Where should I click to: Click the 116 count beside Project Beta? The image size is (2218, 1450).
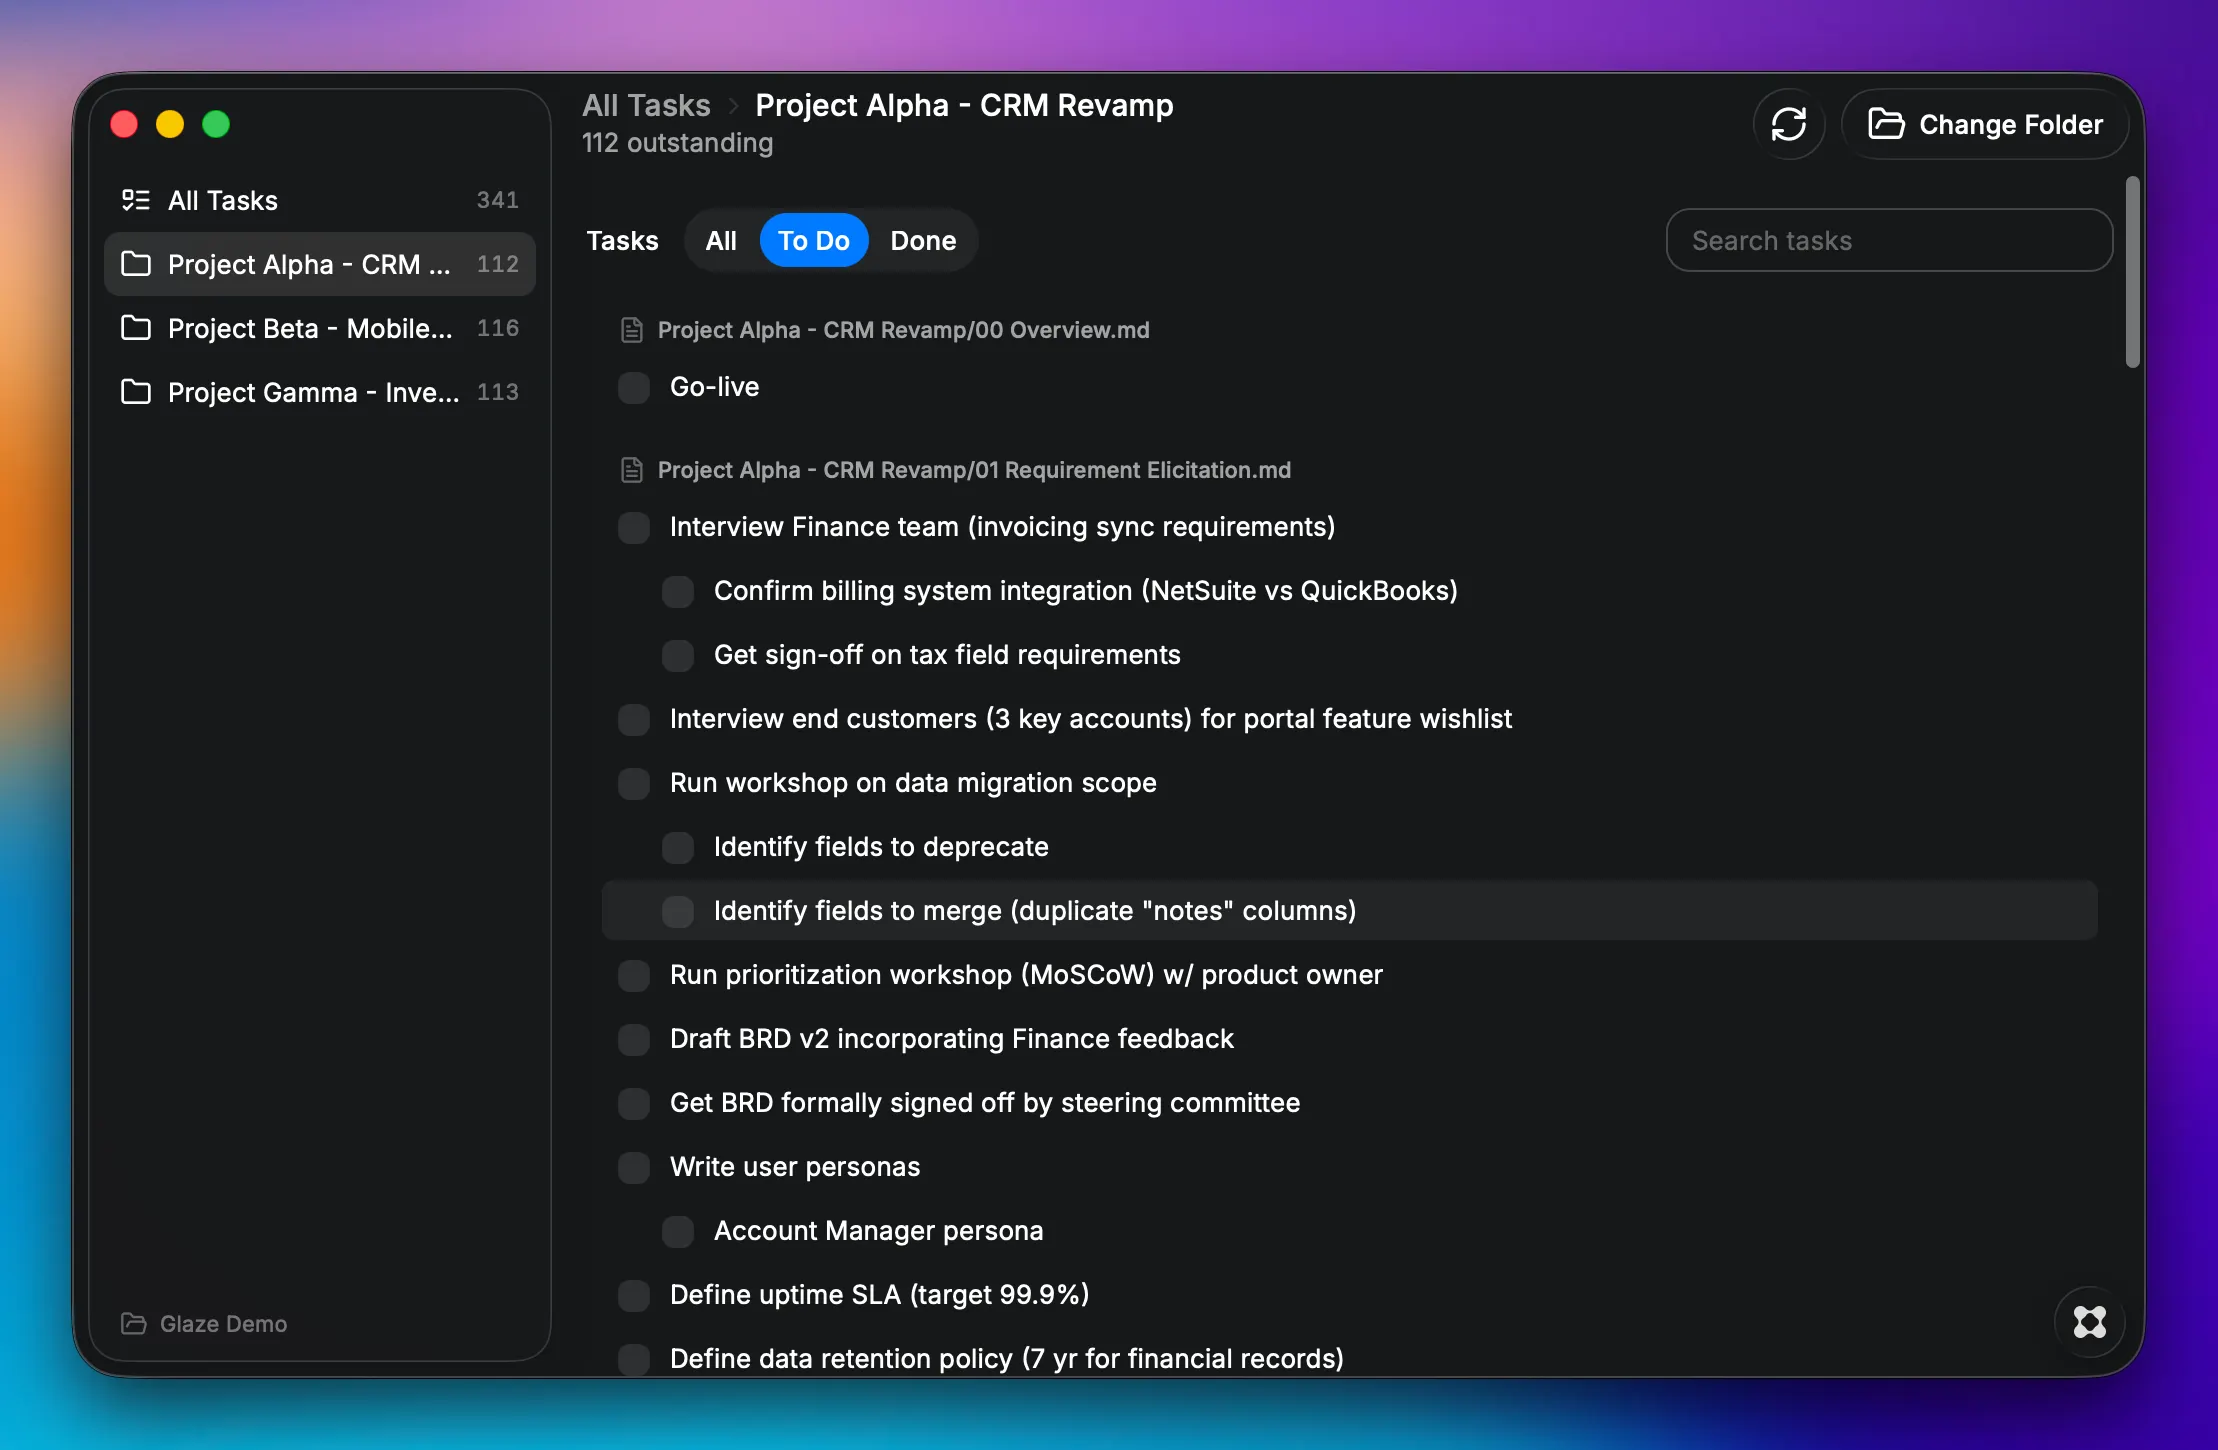pyautogui.click(x=497, y=328)
